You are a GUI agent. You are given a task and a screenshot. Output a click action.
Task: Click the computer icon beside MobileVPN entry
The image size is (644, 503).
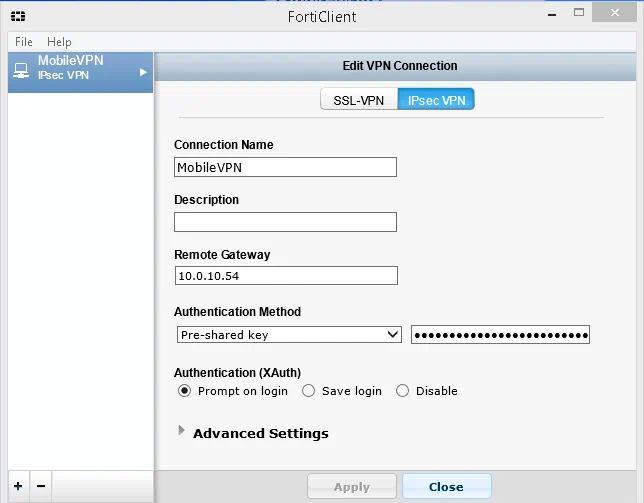tap(21, 71)
